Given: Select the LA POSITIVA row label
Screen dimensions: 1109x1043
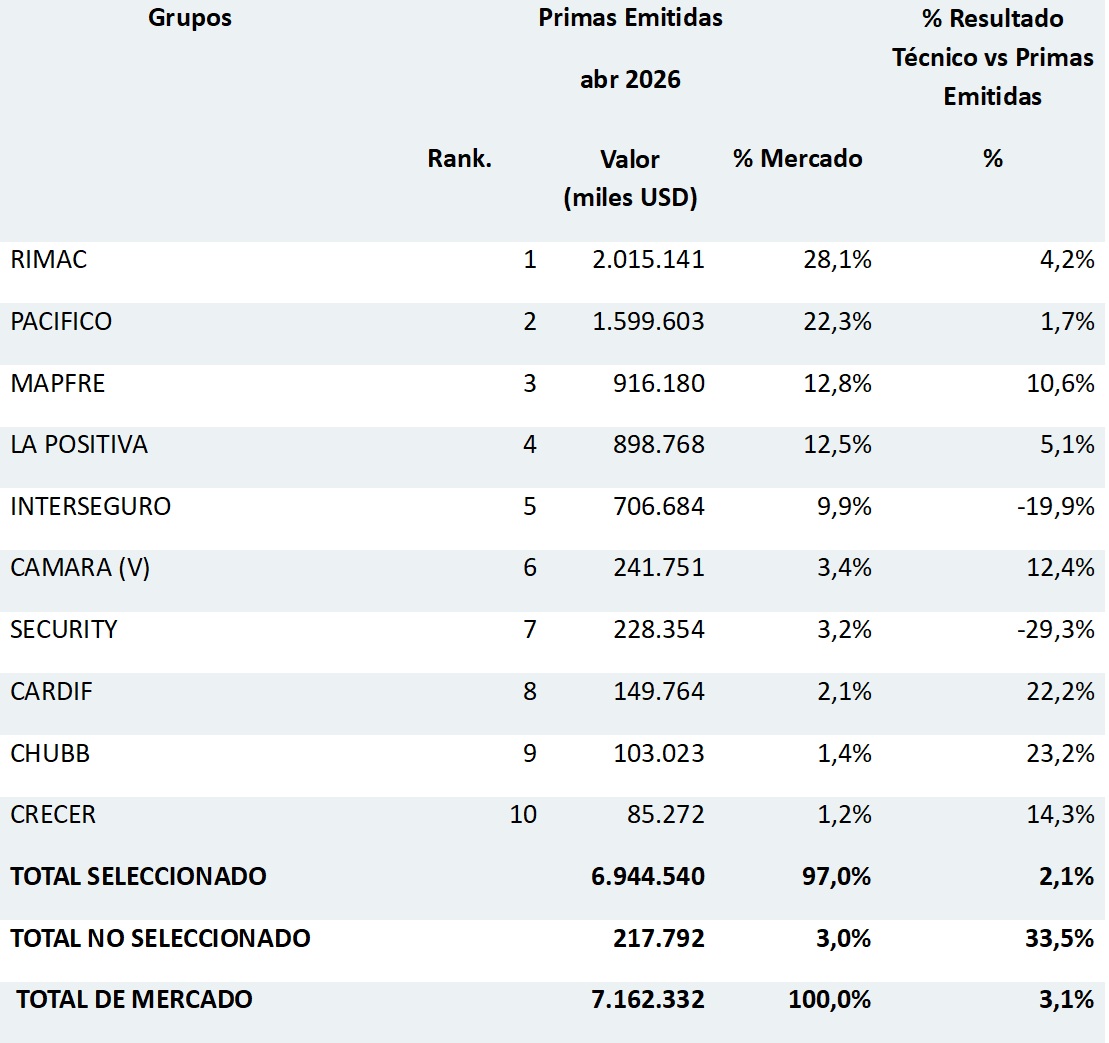Looking at the screenshot, I should [x=79, y=445].
